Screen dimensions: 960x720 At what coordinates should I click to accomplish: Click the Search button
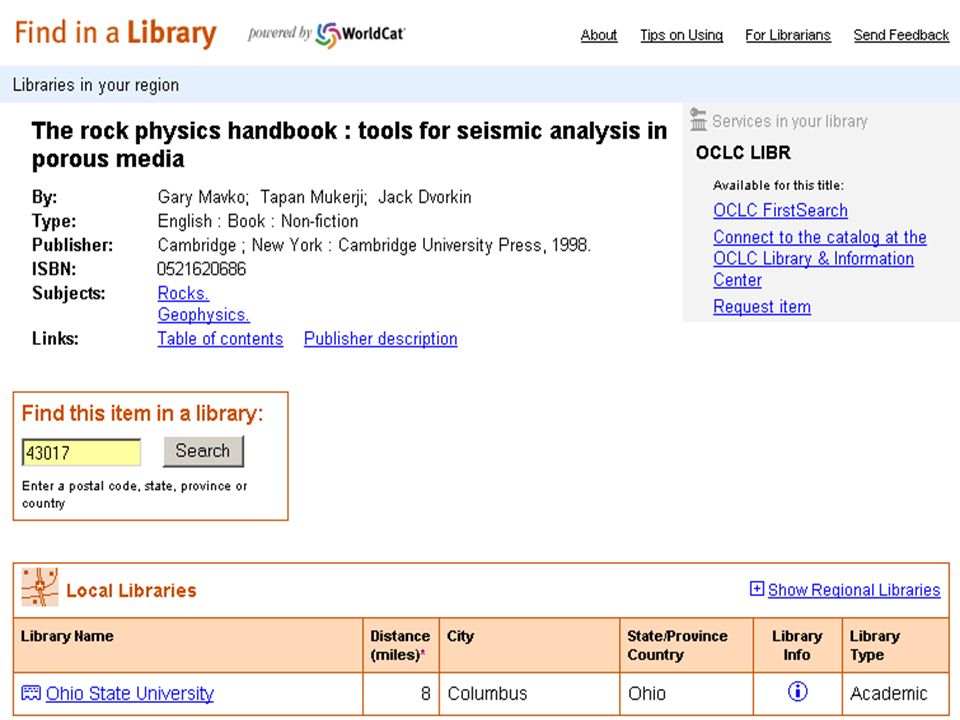click(203, 451)
